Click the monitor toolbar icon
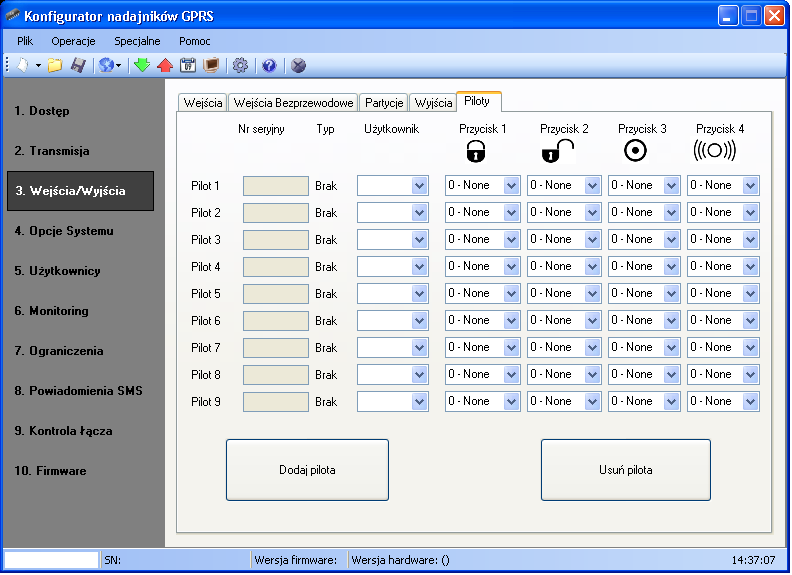792x575 pixels. pyautogui.click(x=211, y=65)
